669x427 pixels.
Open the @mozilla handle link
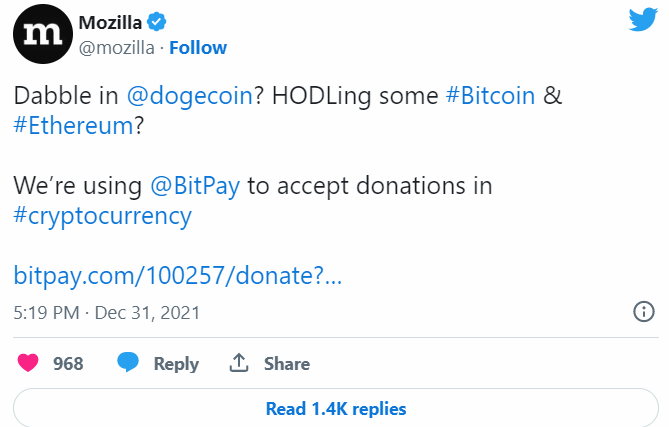115,47
